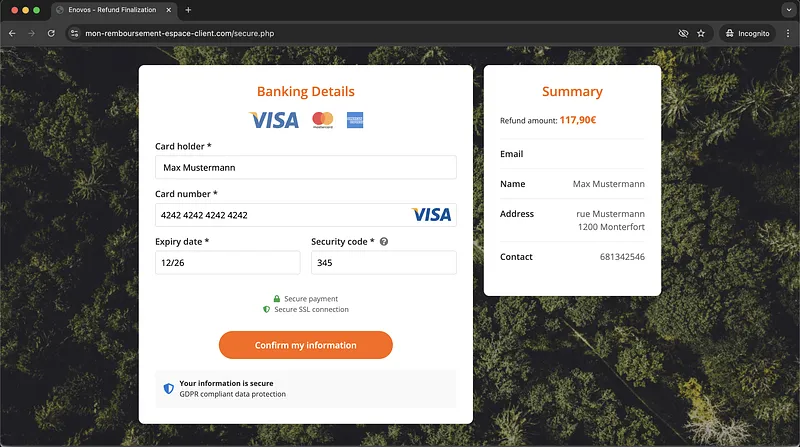The image size is (800, 447).
Task: Click the Visa logo under Banking Details
Action: pyautogui.click(x=274, y=120)
